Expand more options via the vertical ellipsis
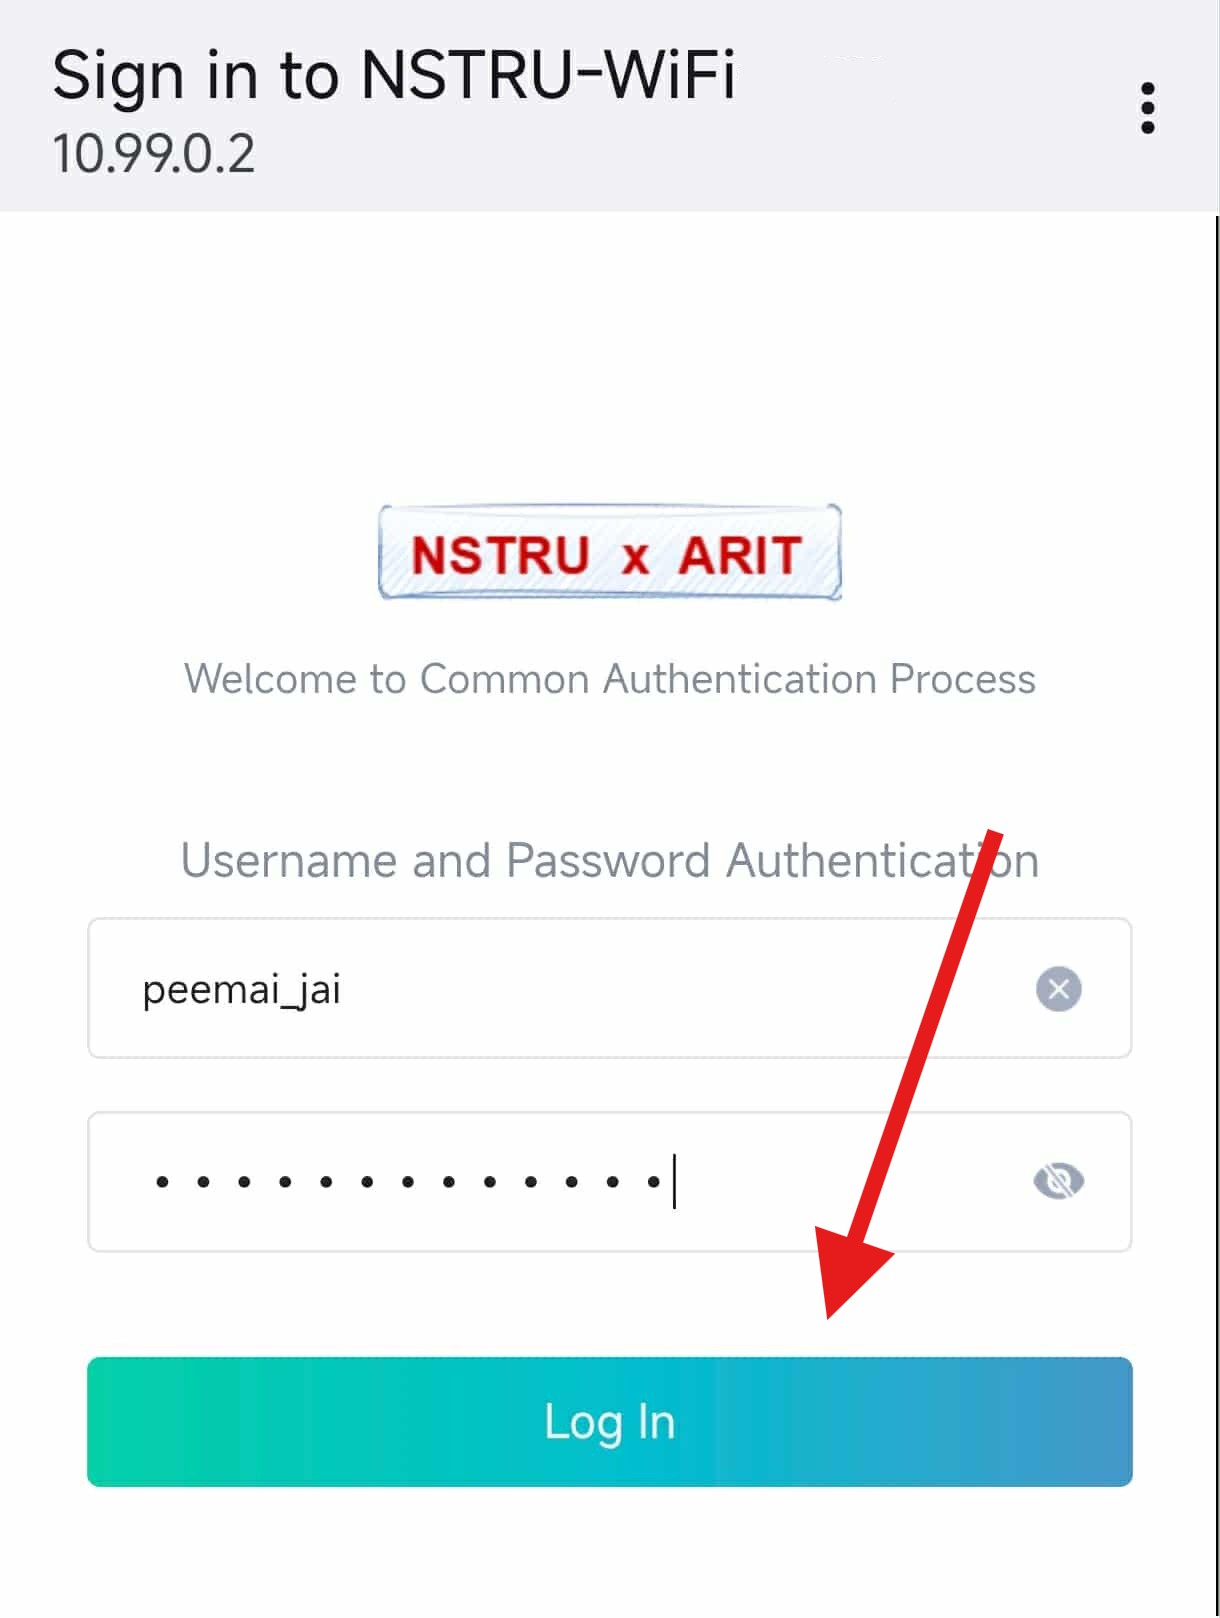Viewport: 1220px width, 1618px height. point(1148,108)
